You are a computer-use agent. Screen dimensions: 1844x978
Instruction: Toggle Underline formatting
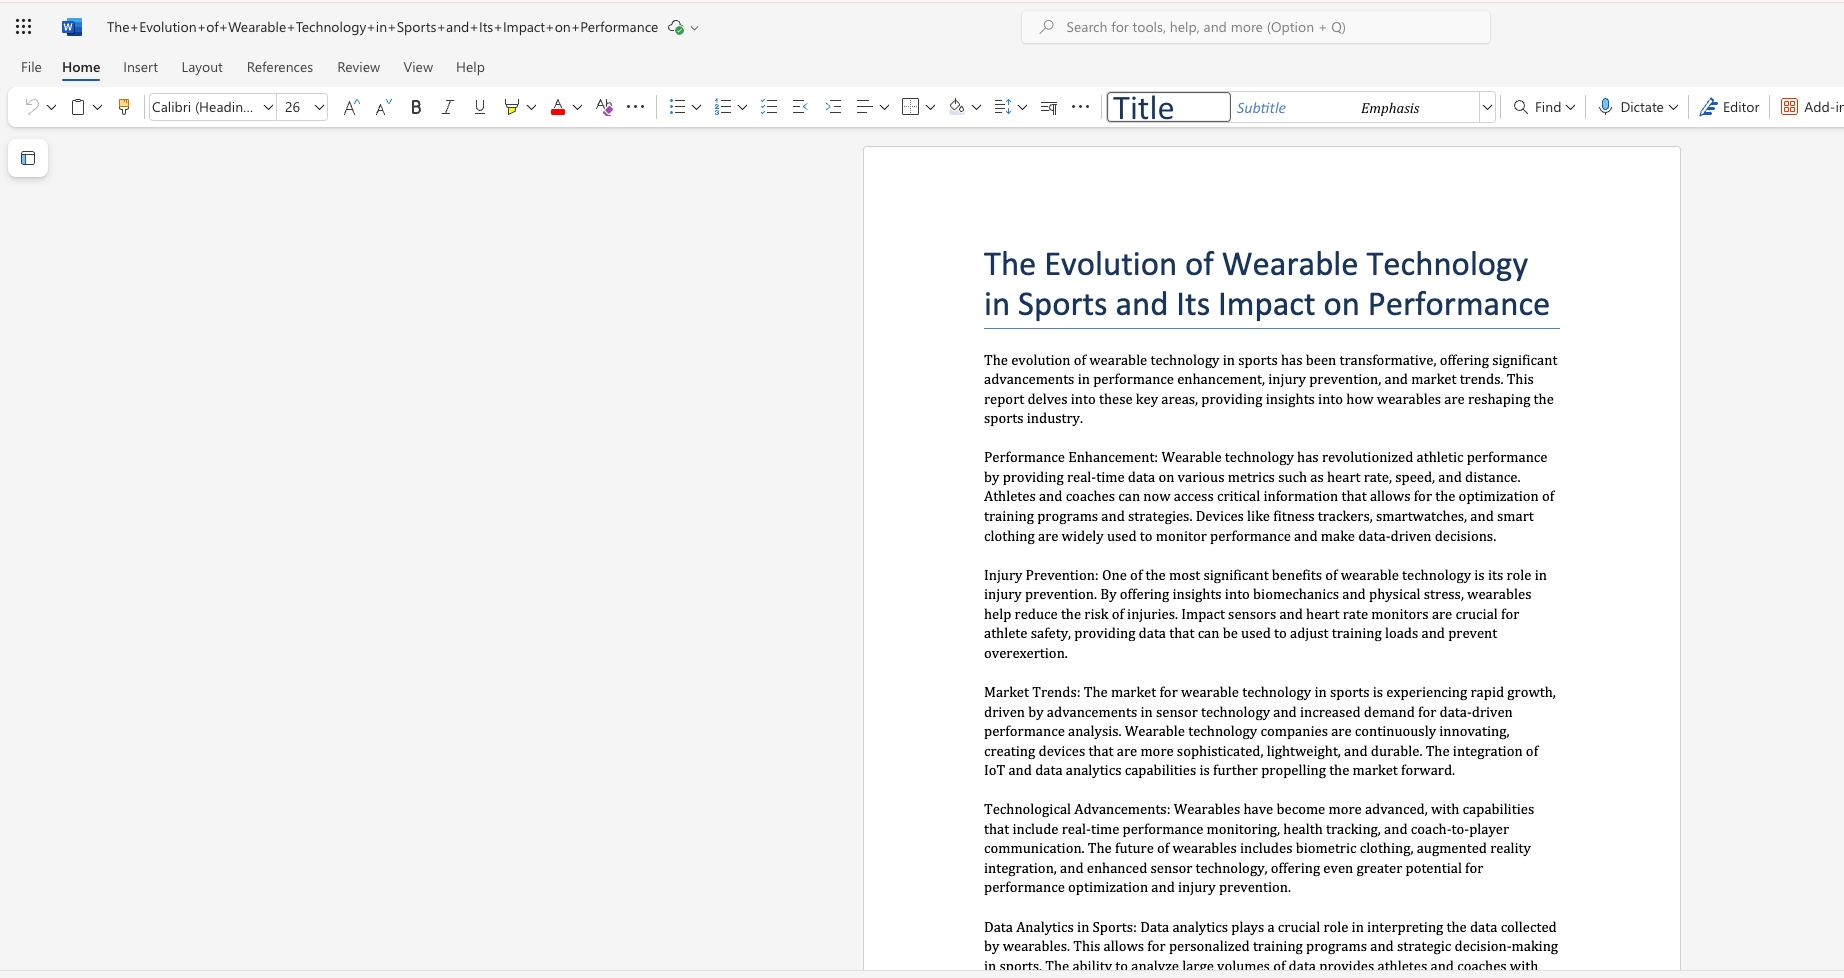[x=480, y=107]
